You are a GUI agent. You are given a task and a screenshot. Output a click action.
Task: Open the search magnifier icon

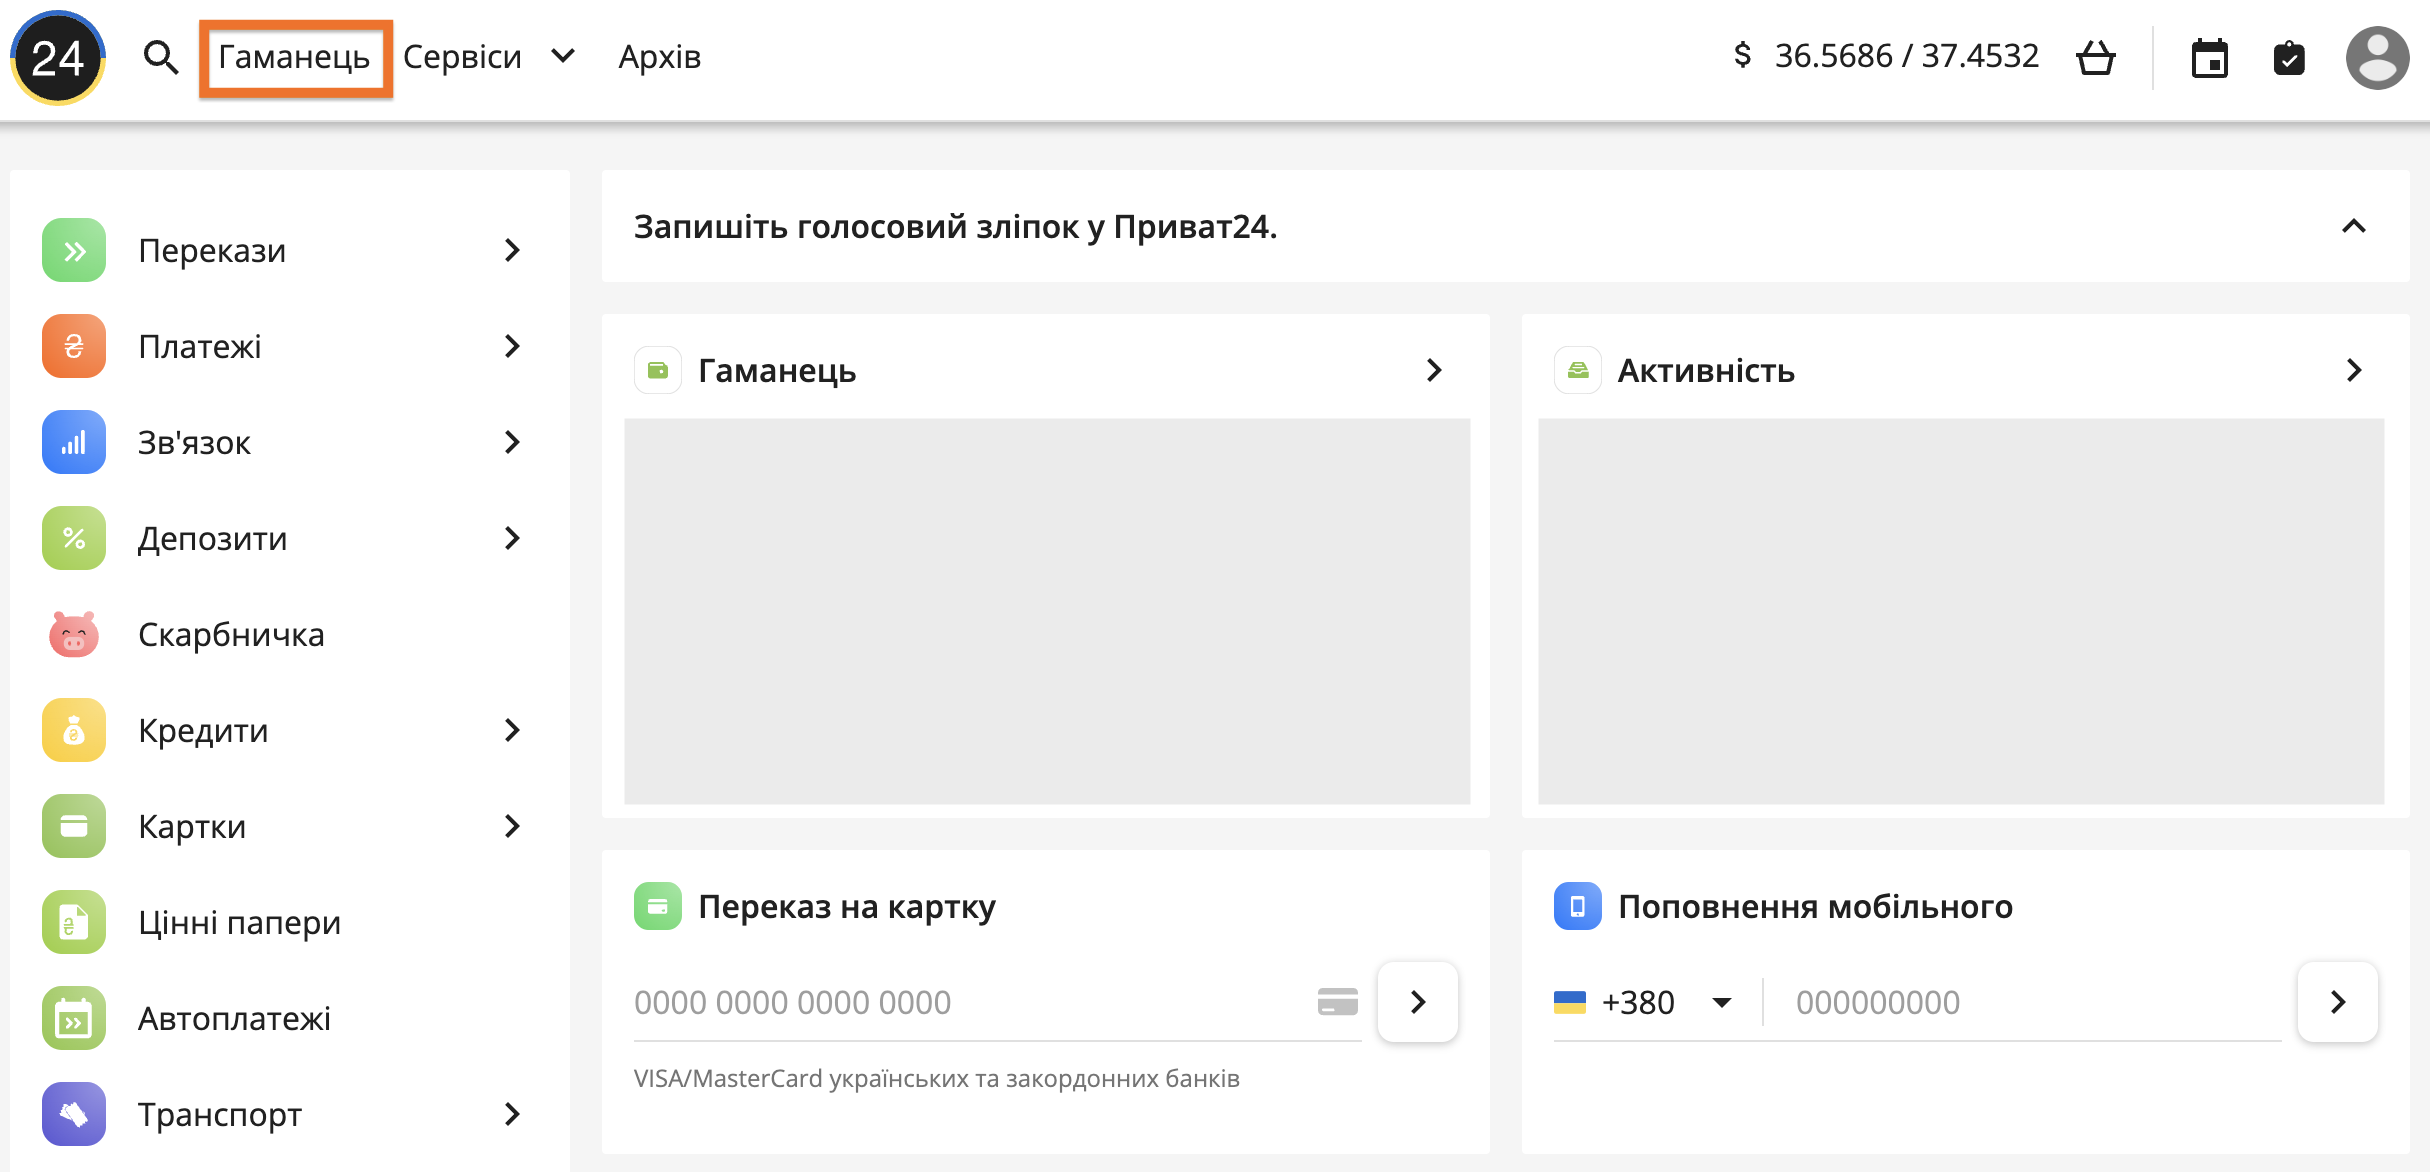160,58
